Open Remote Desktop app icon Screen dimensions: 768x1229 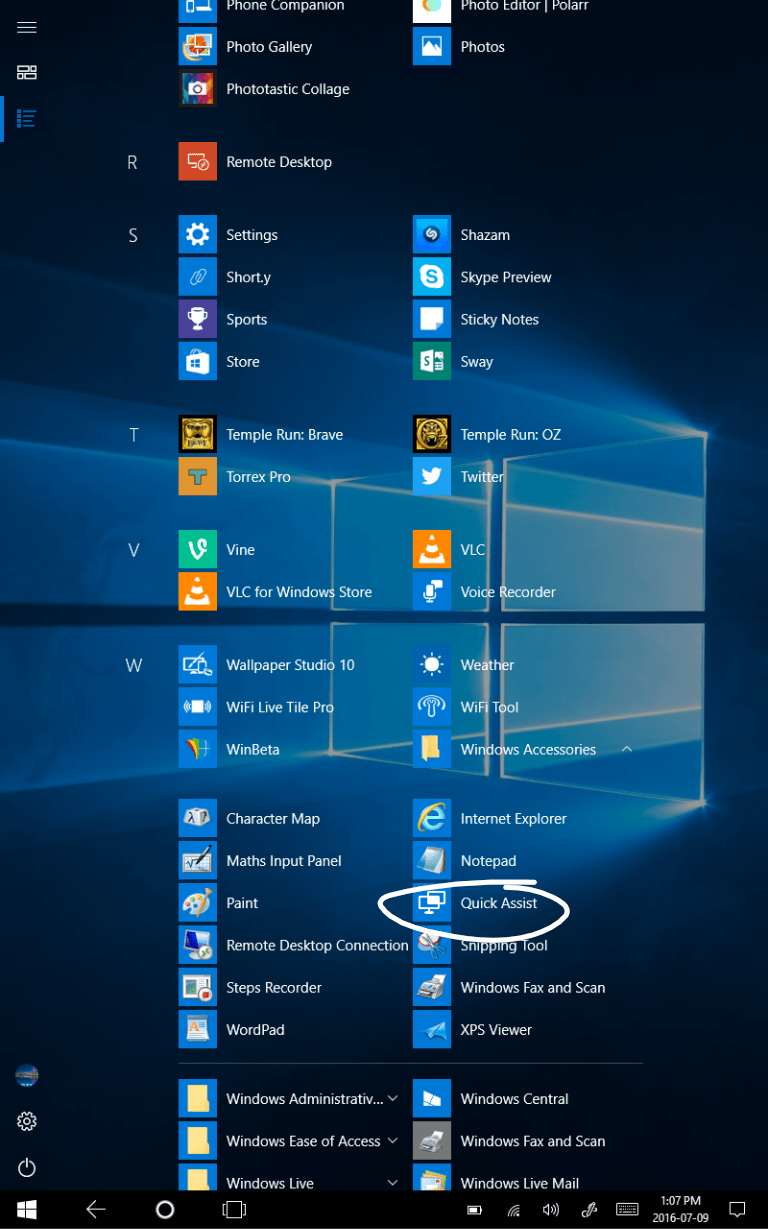click(x=198, y=161)
